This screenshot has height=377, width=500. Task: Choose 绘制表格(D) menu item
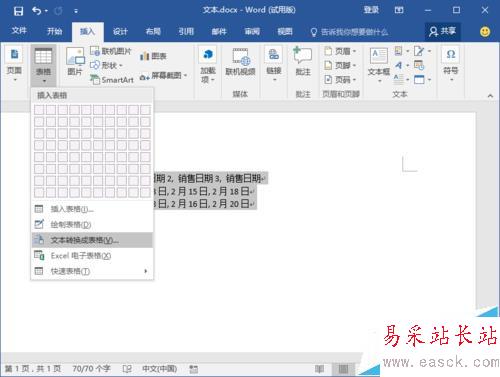[x=92, y=224]
